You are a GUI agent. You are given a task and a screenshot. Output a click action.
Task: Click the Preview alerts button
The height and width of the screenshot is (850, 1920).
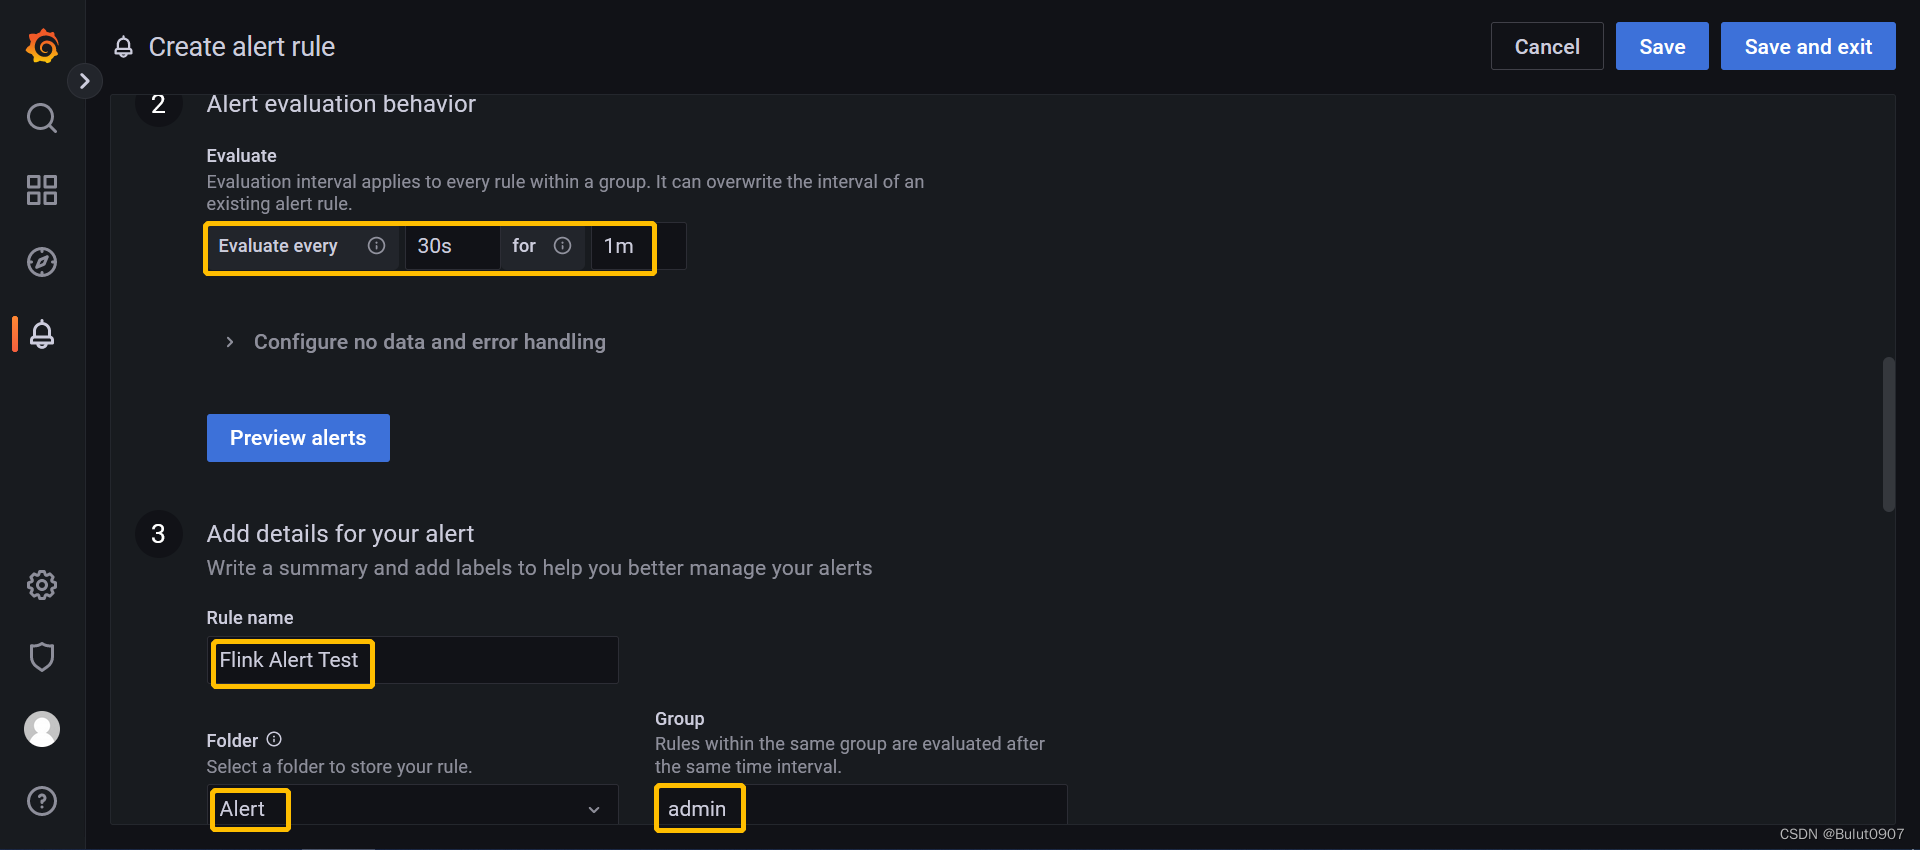[x=297, y=437]
